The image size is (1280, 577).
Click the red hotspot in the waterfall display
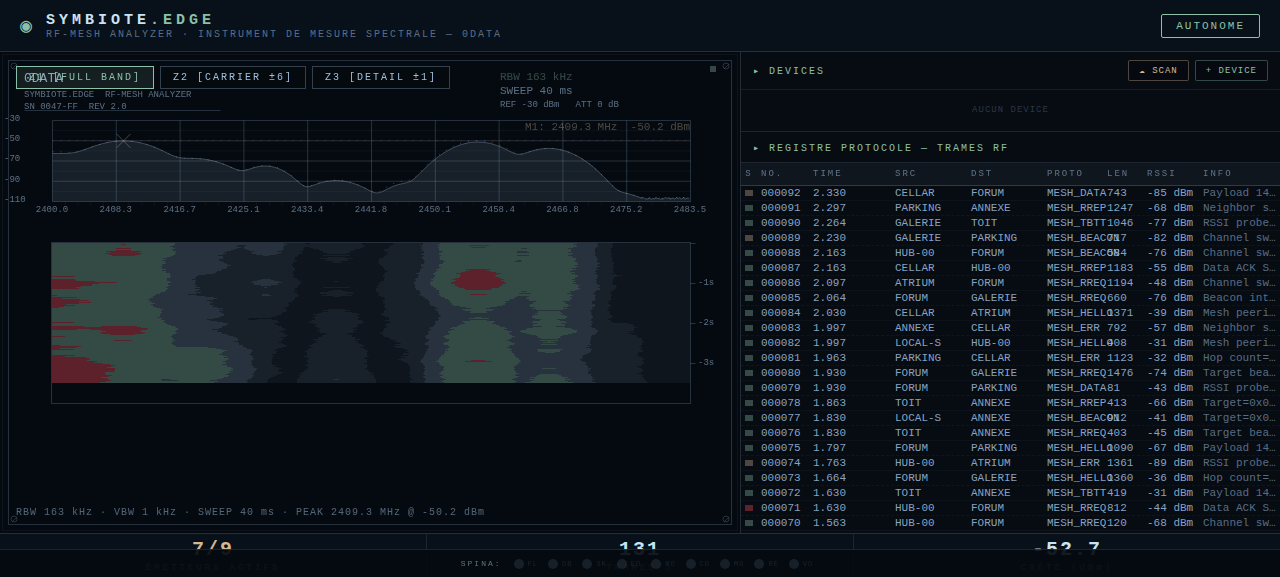pyautogui.click(x=478, y=279)
